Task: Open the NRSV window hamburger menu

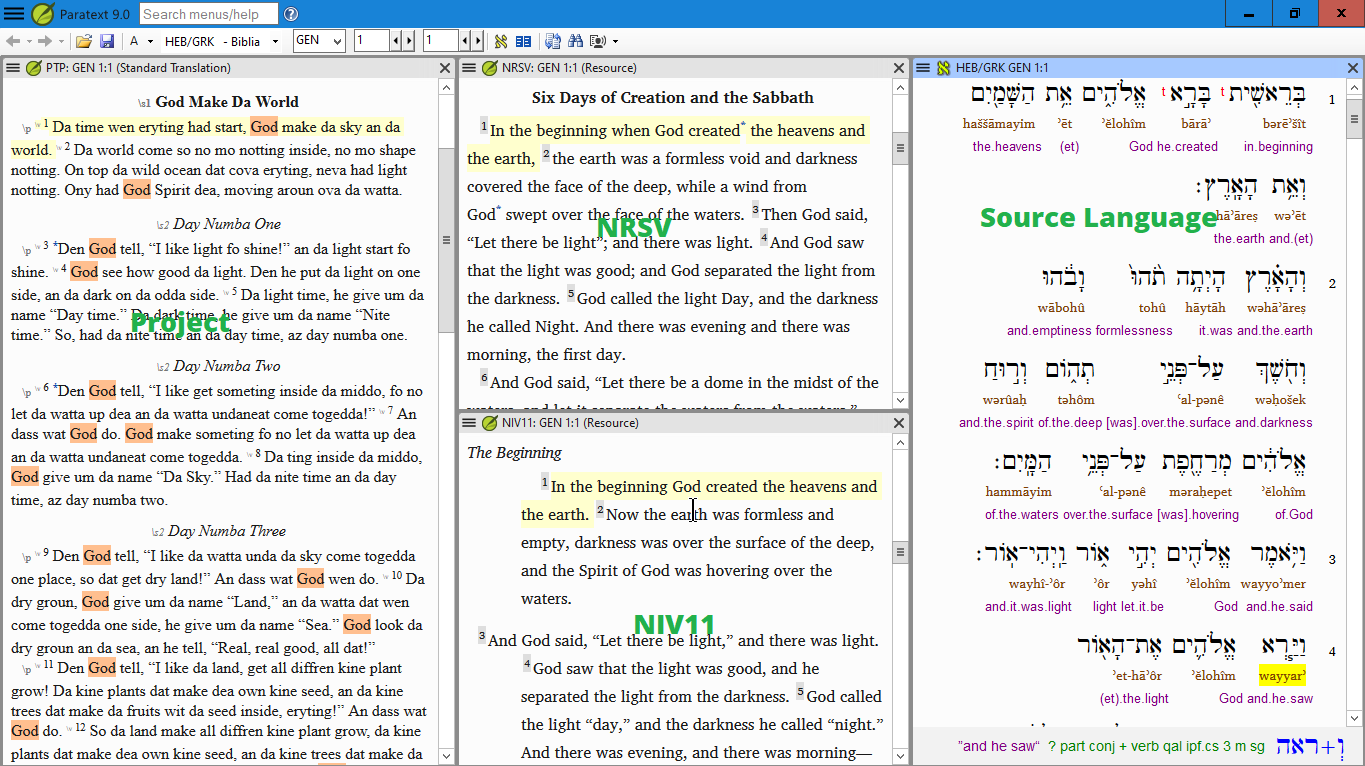Action: [x=469, y=68]
